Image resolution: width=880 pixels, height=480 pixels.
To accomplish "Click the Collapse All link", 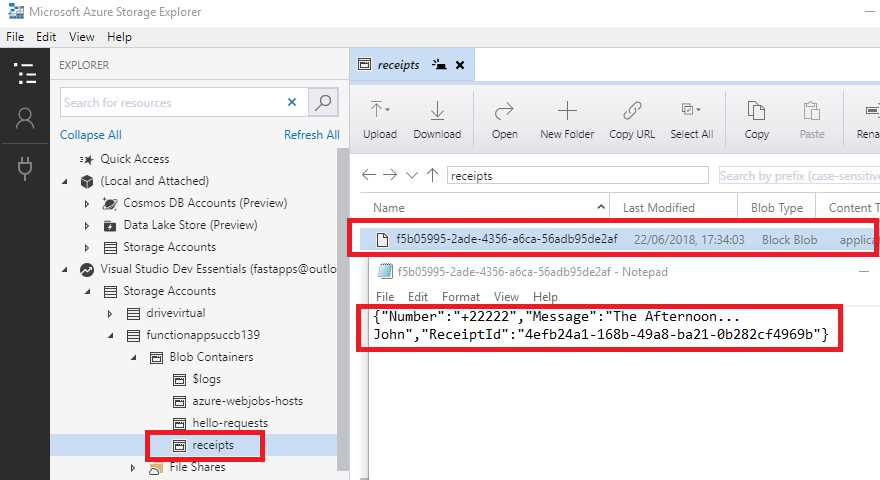I will 90,135.
